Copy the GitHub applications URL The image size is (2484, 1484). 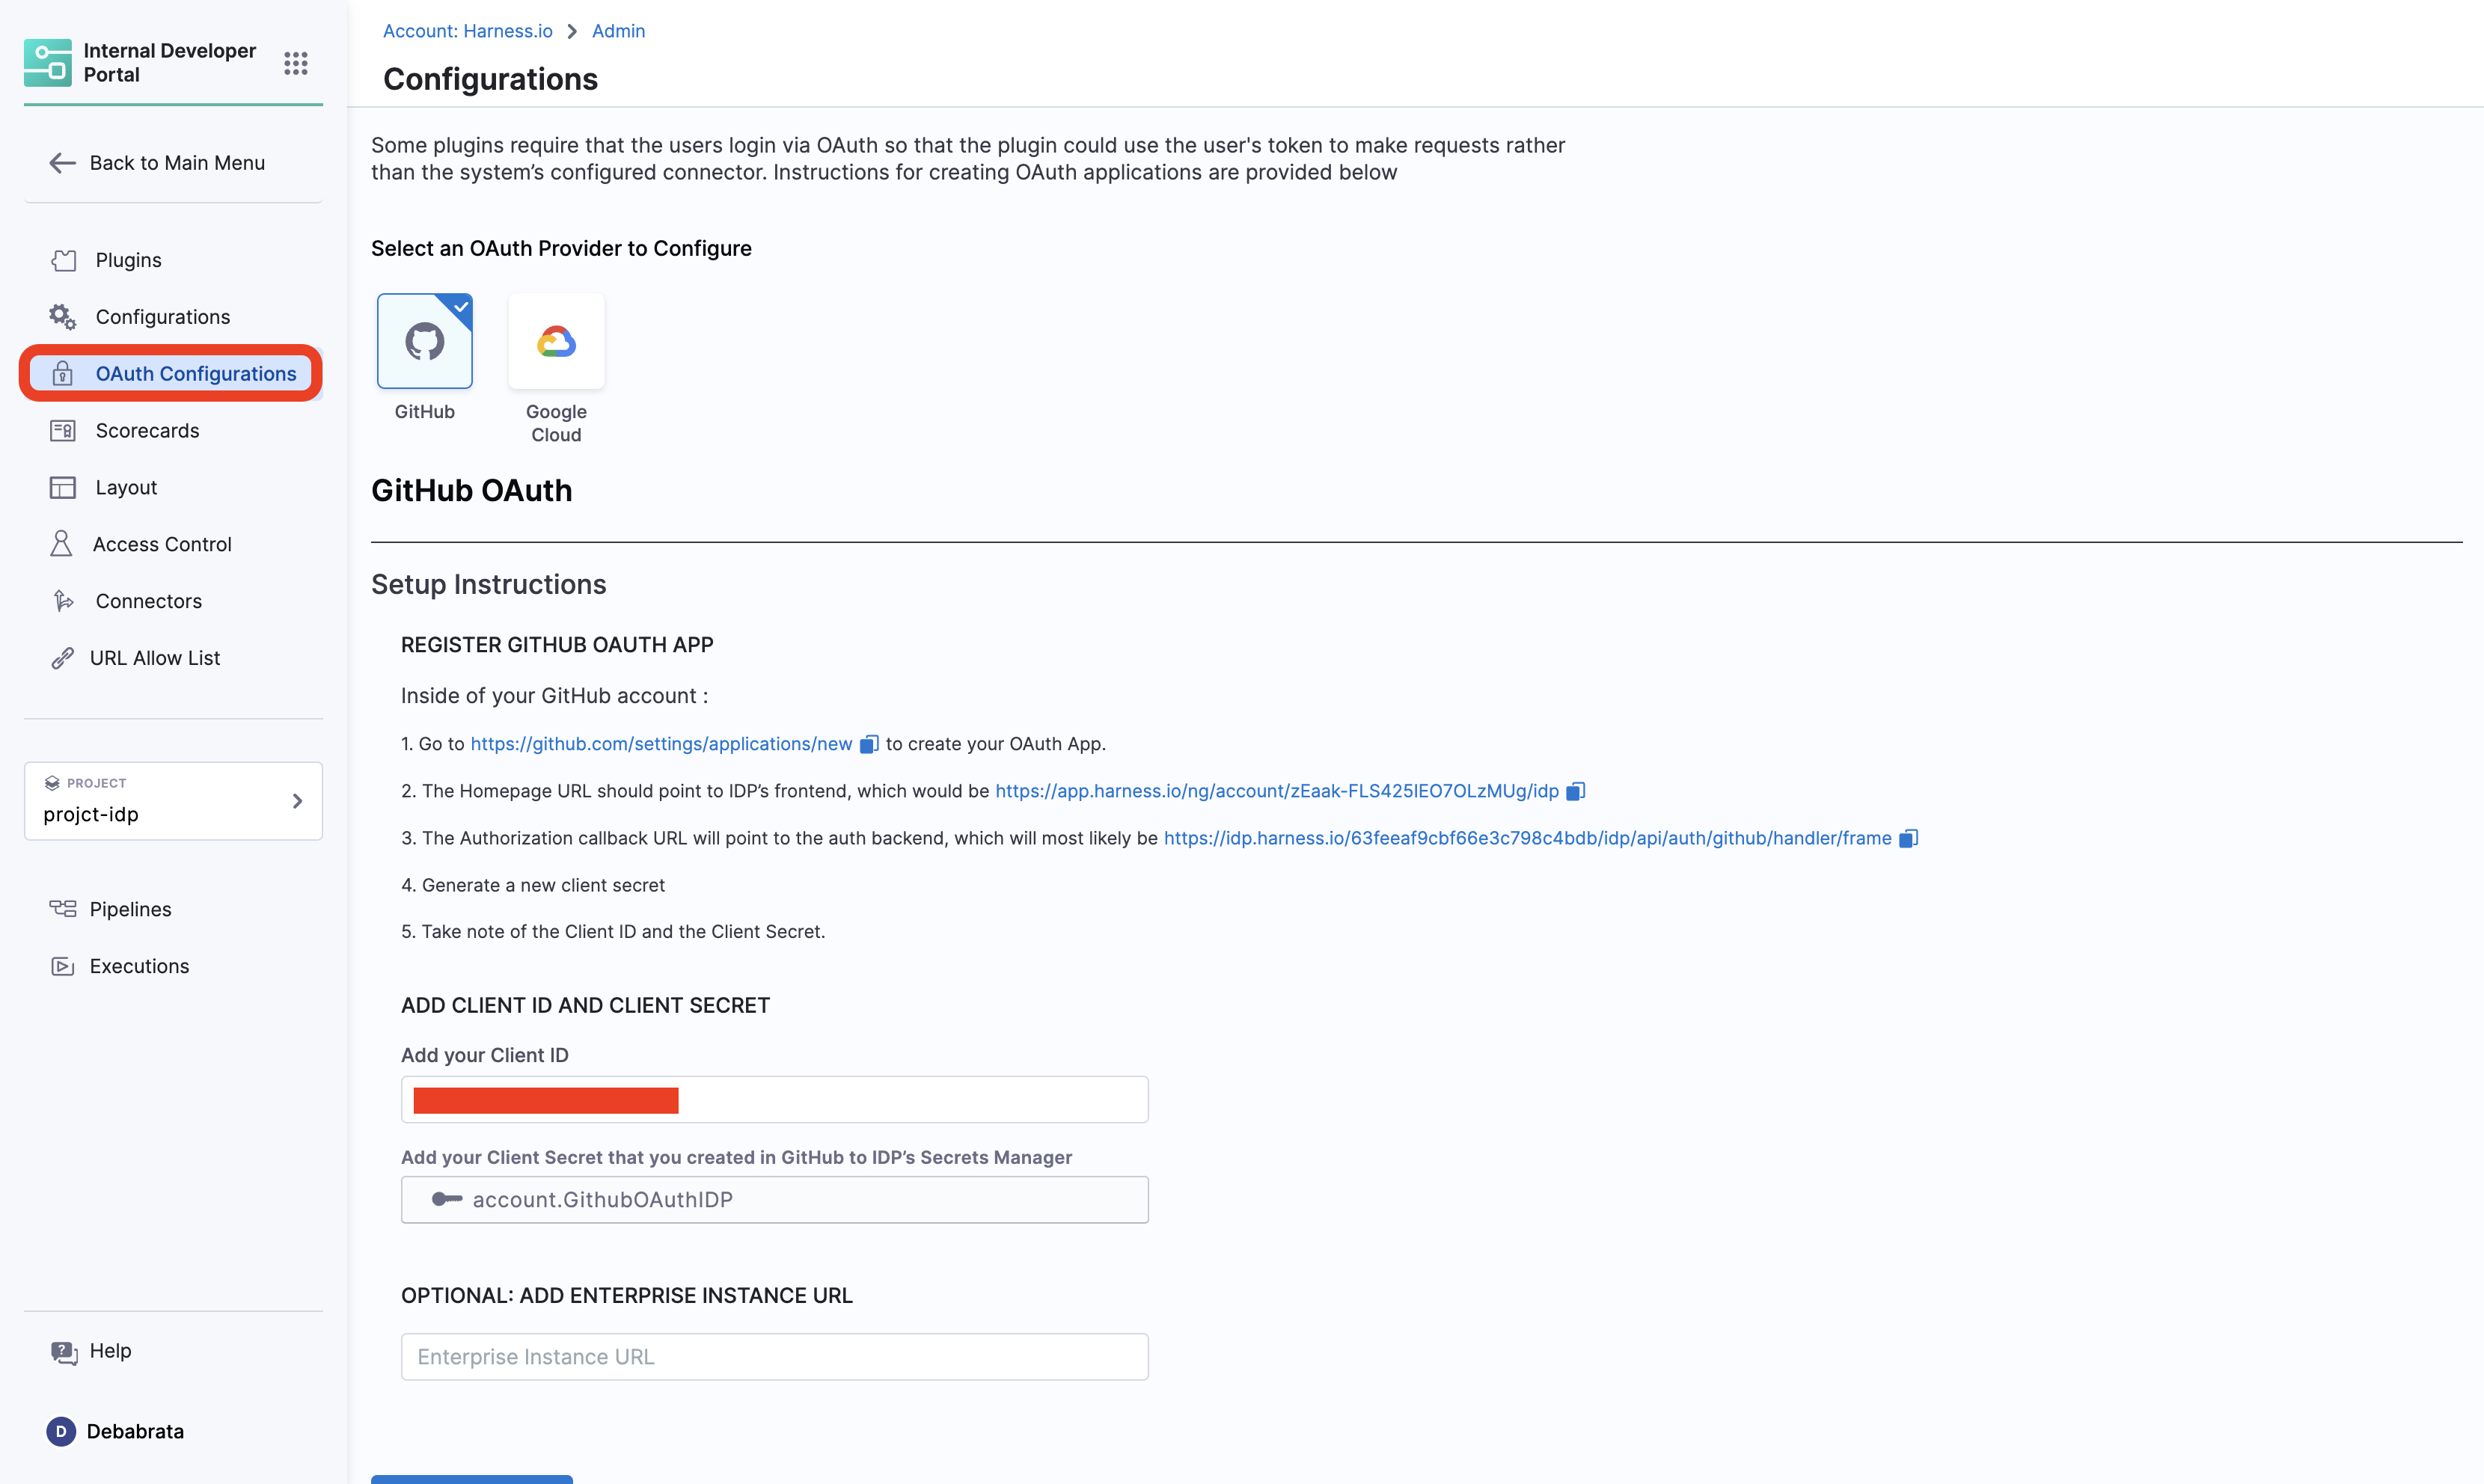(869, 744)
